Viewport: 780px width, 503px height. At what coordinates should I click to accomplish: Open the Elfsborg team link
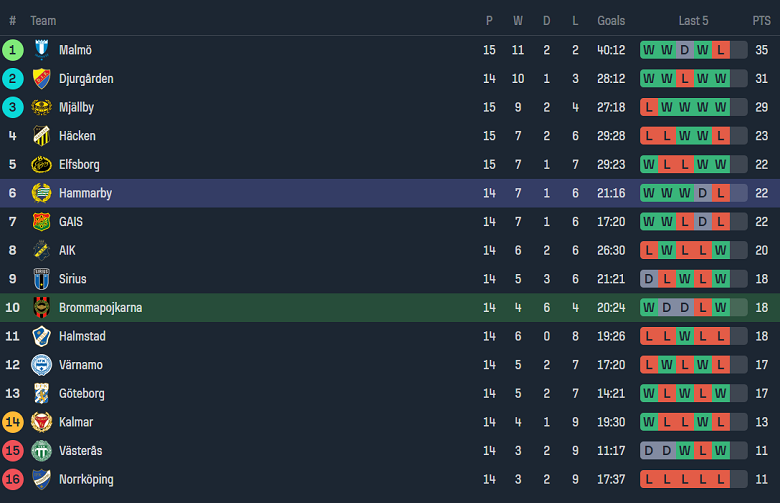79,164
